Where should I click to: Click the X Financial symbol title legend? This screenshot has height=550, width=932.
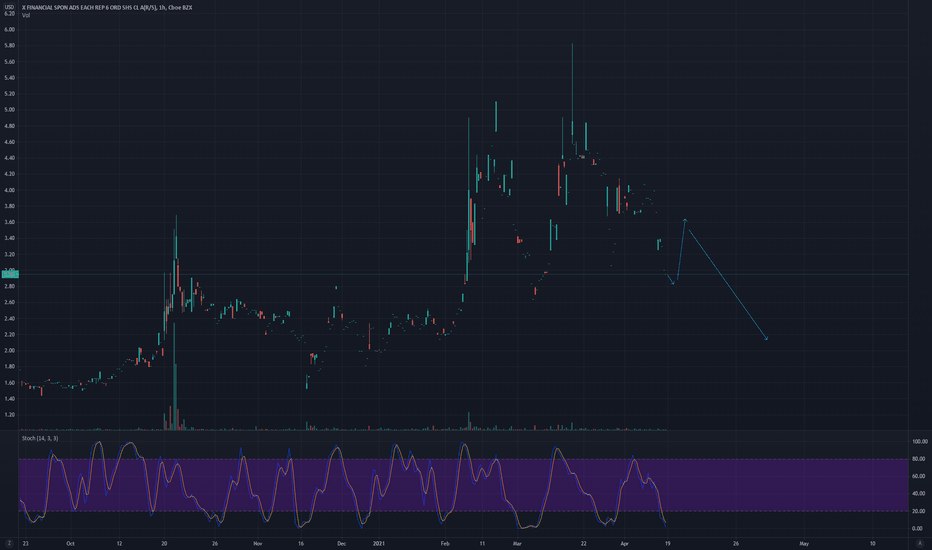107,7
